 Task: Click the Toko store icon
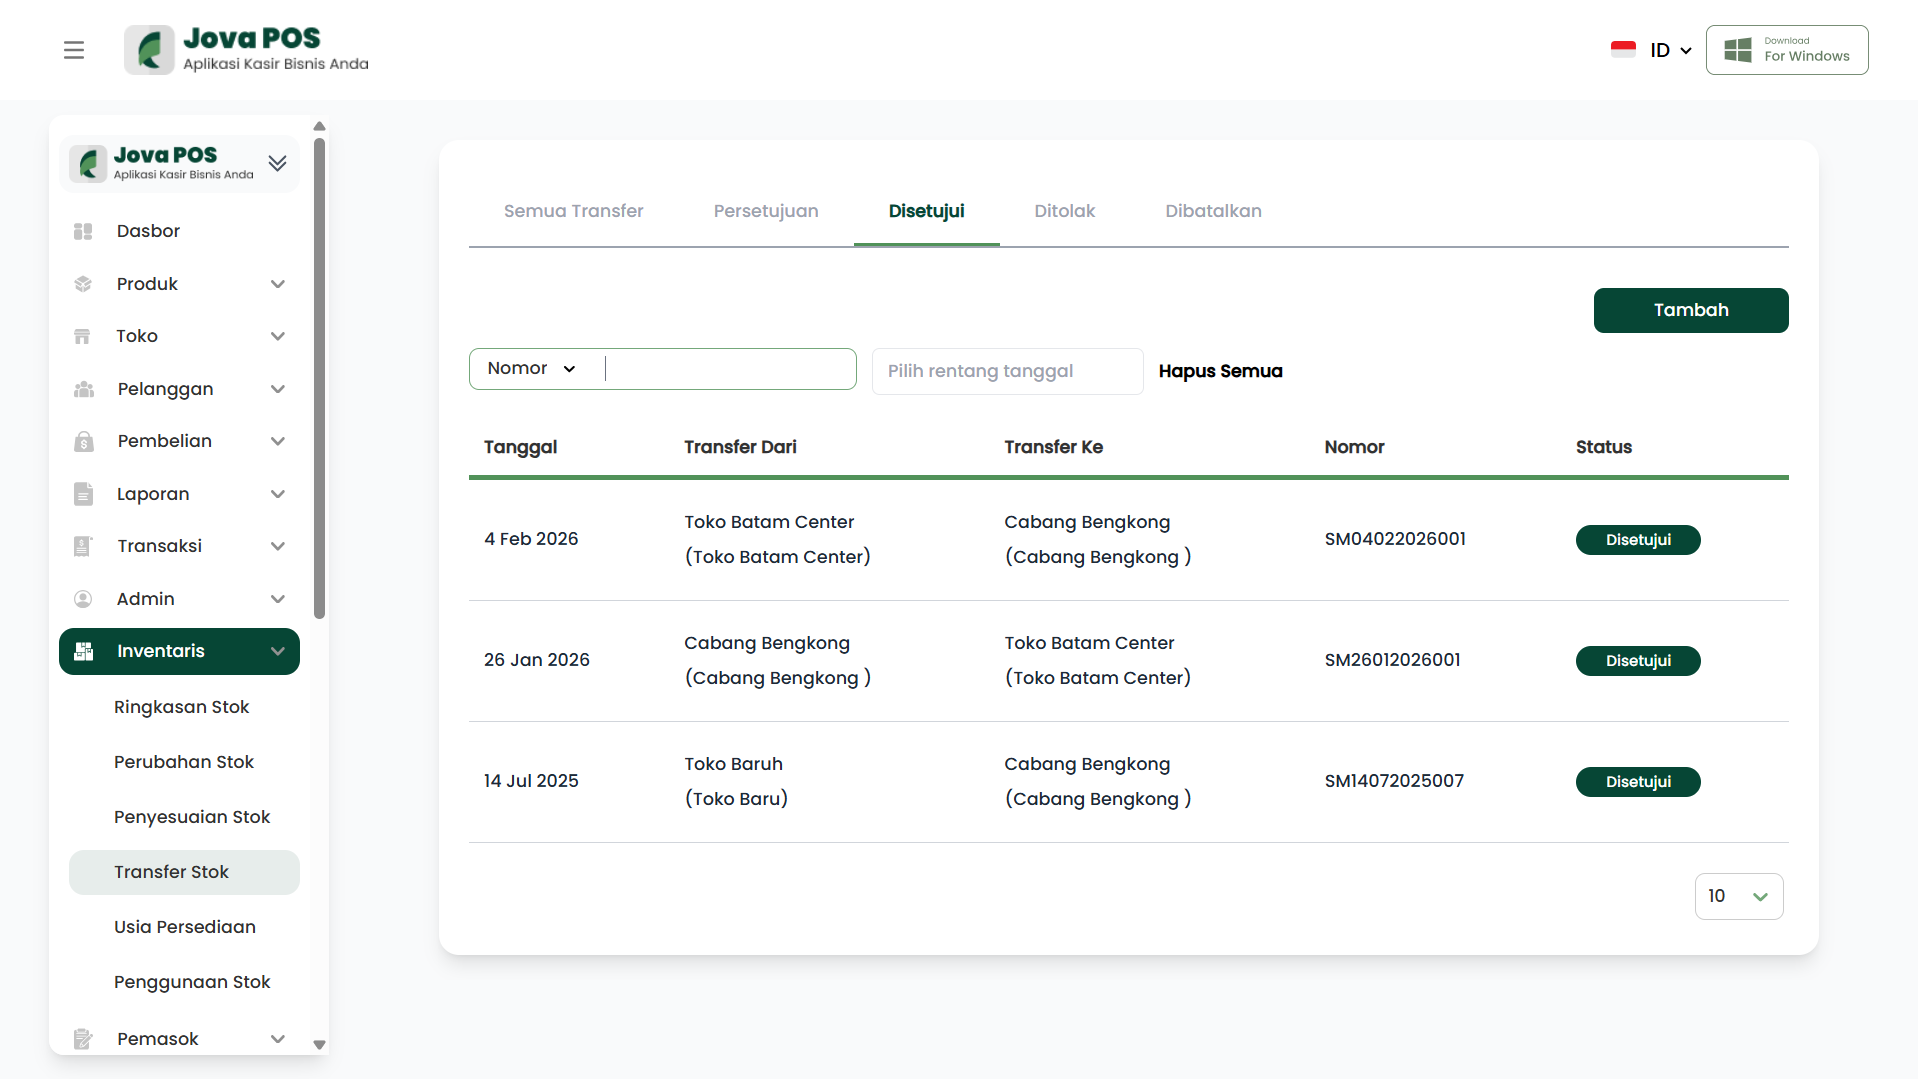click(83, 336)
